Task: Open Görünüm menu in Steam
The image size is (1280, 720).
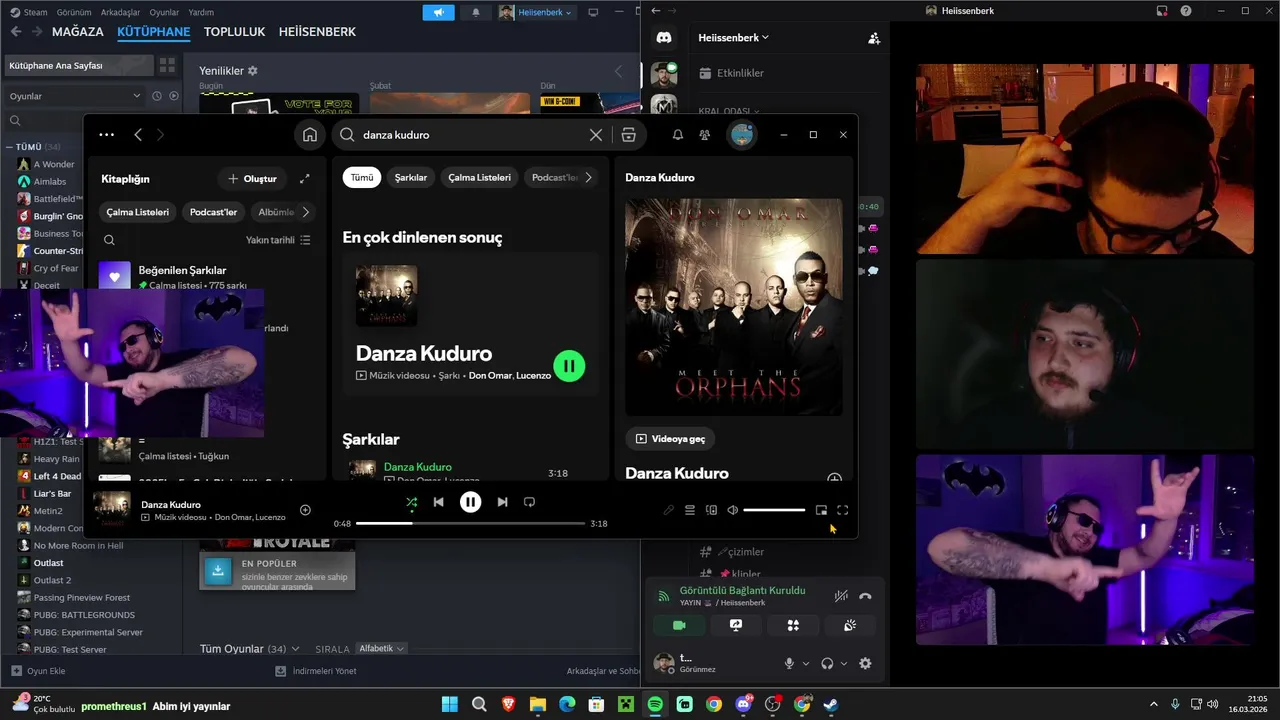Action: click(x=74, y=12)
